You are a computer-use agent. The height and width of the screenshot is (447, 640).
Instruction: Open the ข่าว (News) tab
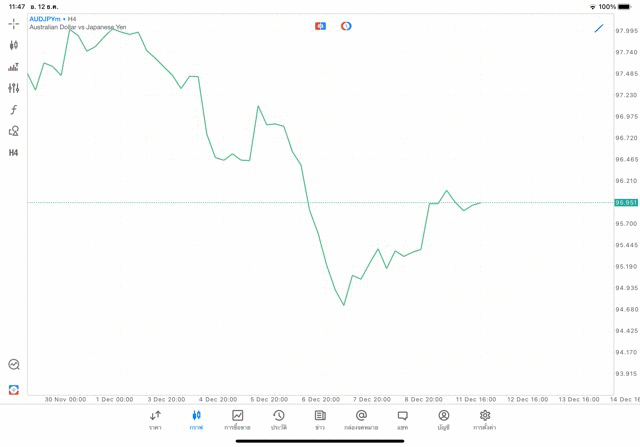click(x=320, y=420)
